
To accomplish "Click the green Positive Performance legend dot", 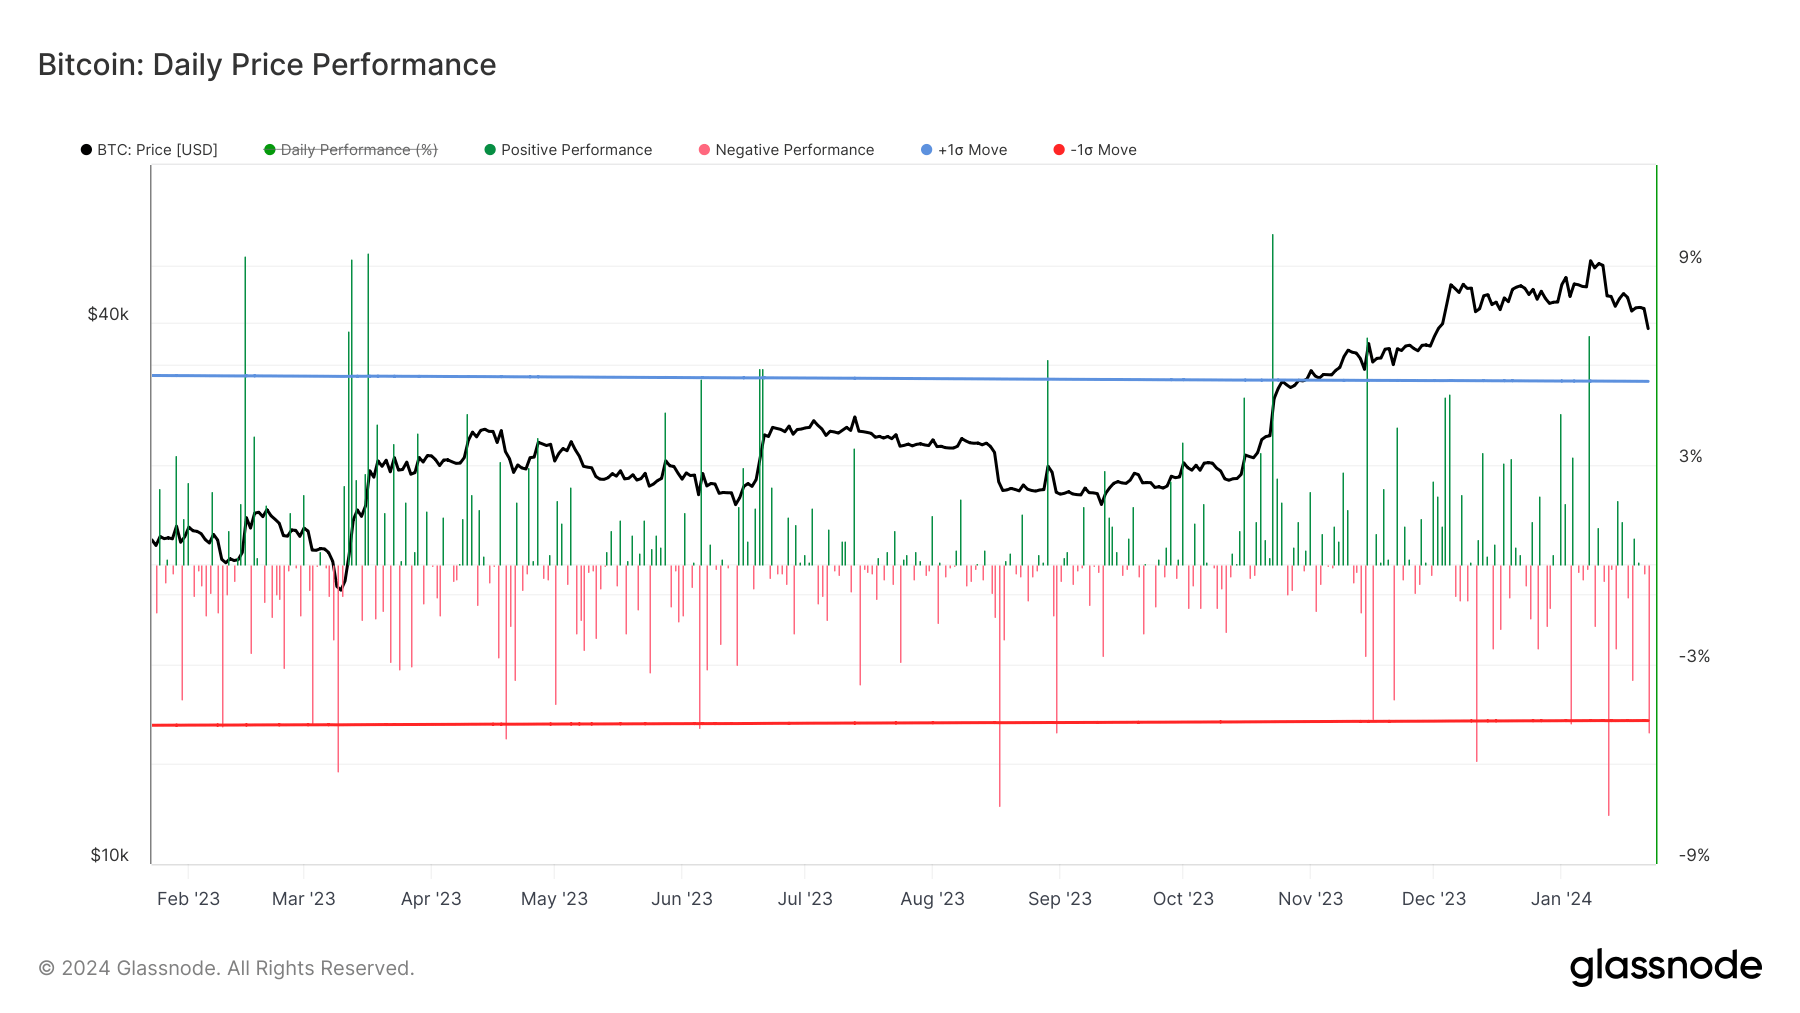I will click(x=489, y=149).
